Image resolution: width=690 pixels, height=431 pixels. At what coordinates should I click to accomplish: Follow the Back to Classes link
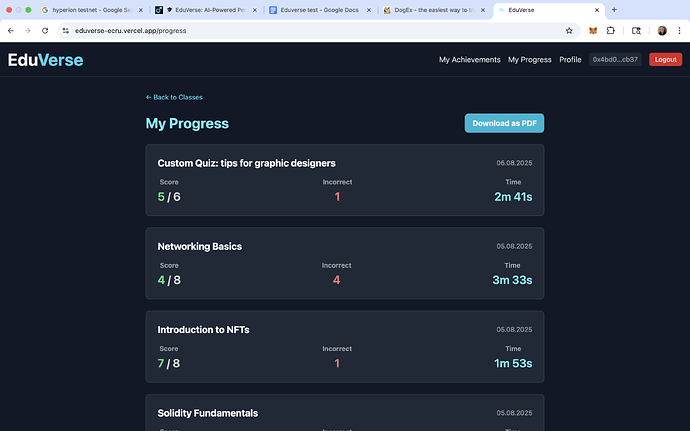pyautogui.click(x=174, y=97)
